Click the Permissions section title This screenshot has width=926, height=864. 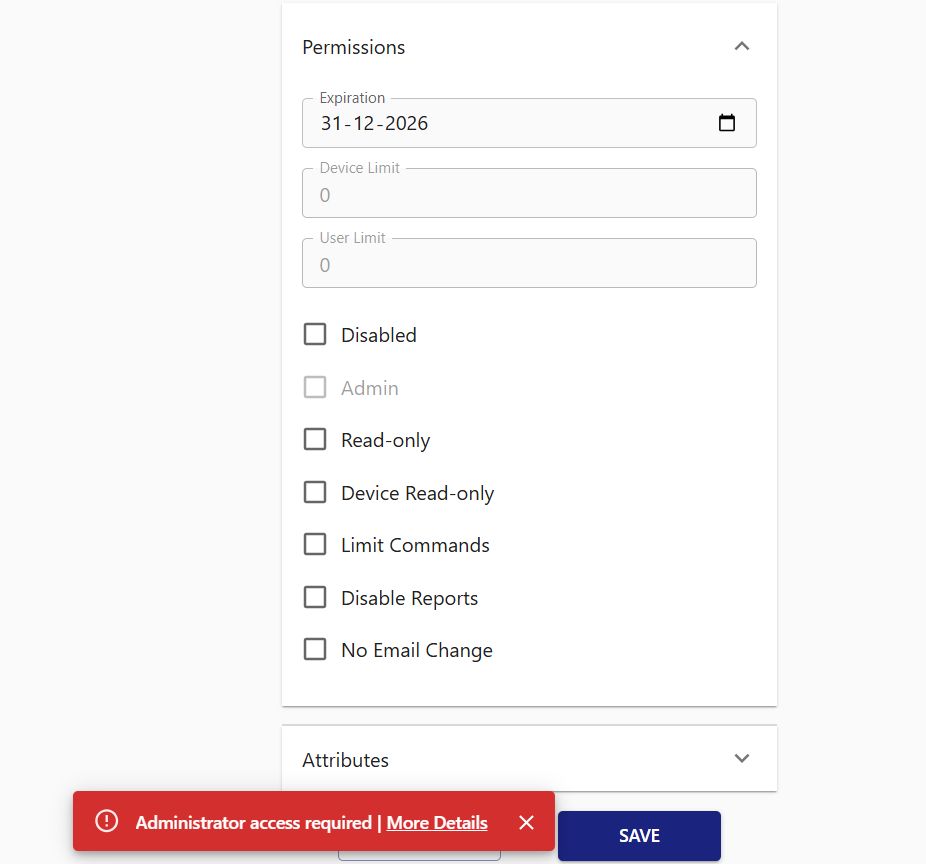point(354,47)
